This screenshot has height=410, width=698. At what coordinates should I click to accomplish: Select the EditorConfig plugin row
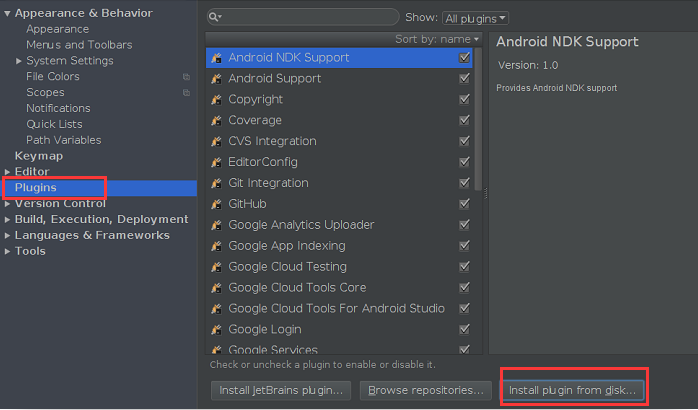tap(339, 162)
